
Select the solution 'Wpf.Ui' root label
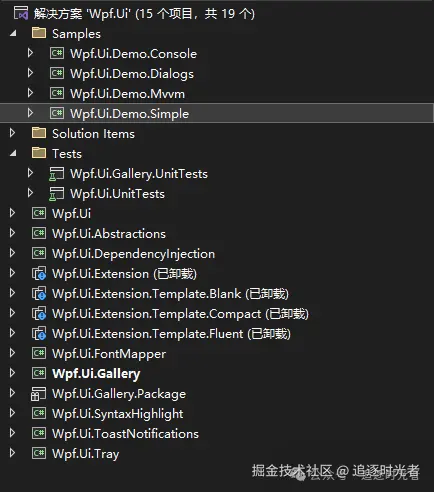coord(144,14)
